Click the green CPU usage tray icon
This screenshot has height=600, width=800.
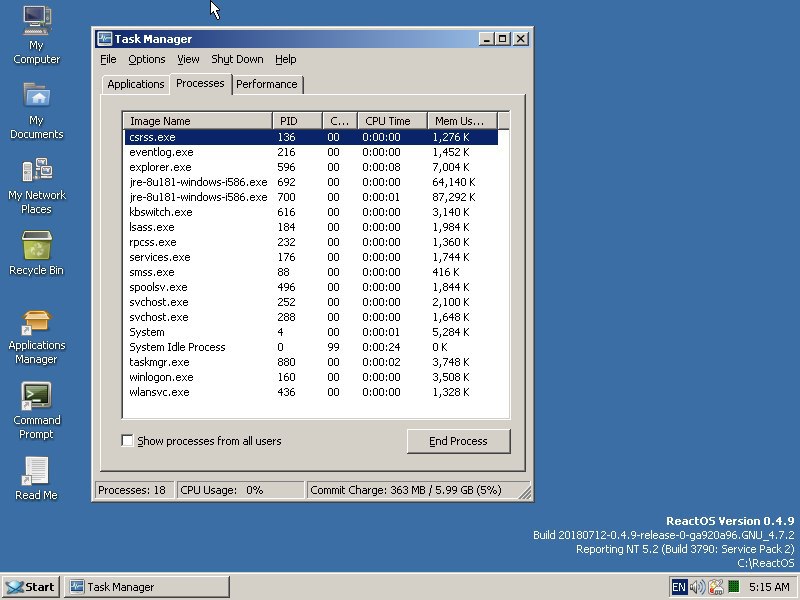click(734, 587)
